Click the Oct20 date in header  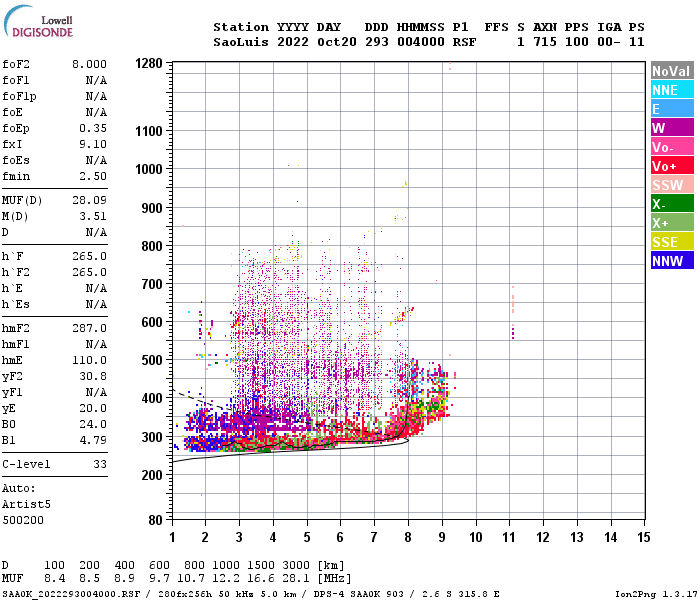(337, 42)
